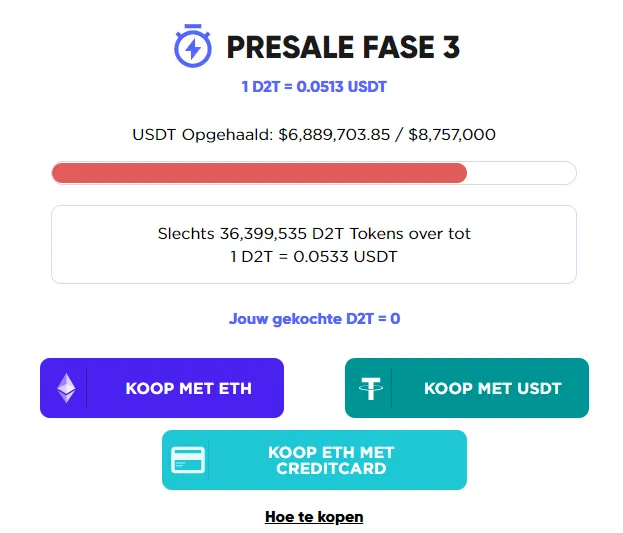The height and width of the screenshot is (533, 623).
Task: Click the credit card icon
Action: pos(188,460)
